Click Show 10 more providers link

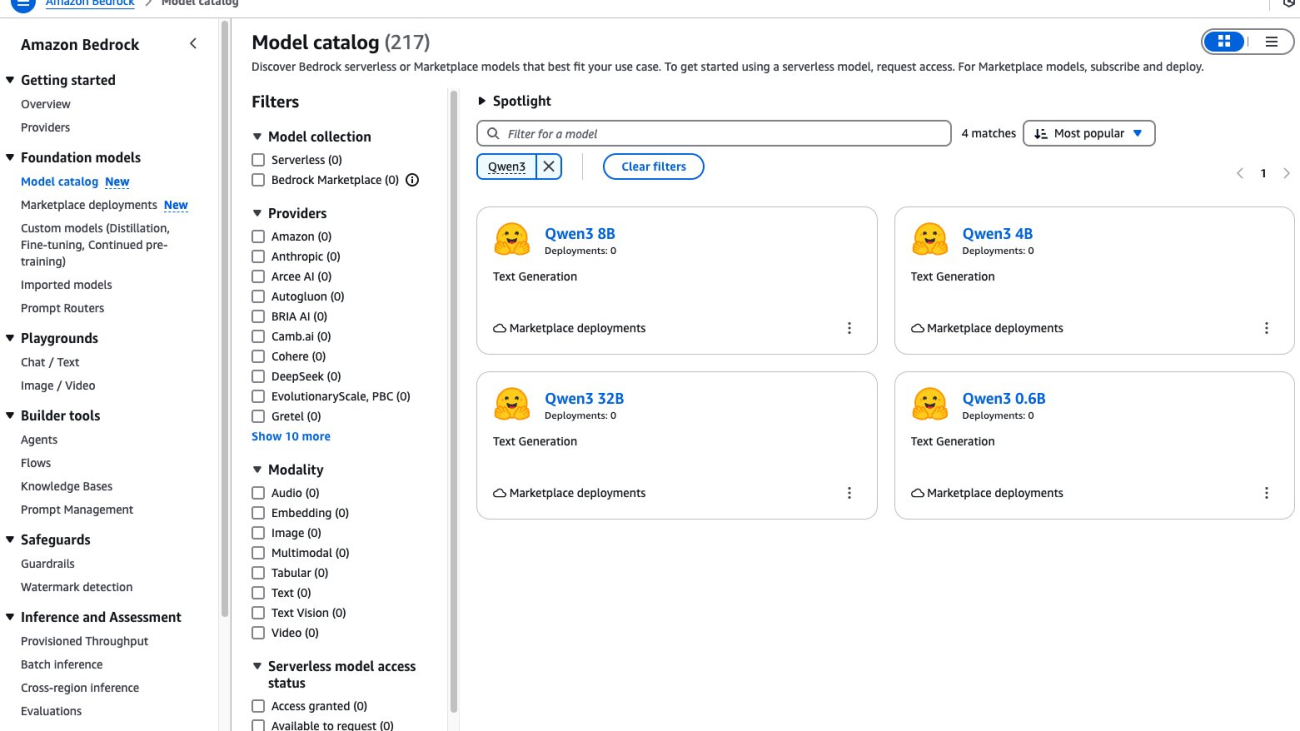click(x=291, y=437)
